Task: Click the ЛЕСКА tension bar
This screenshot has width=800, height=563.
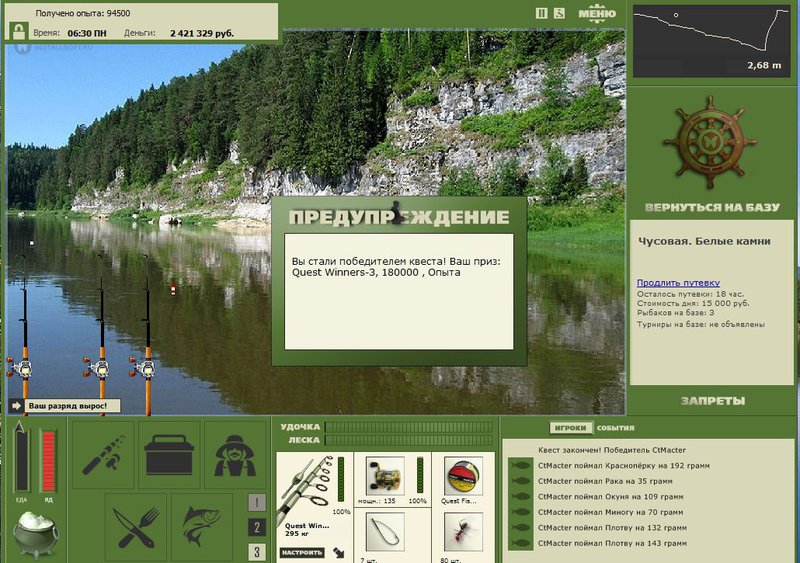Action: pos(409,440)
